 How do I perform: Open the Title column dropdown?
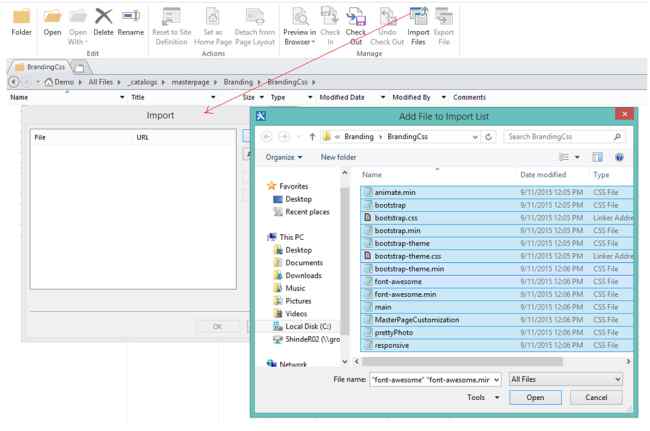(213, 97)
